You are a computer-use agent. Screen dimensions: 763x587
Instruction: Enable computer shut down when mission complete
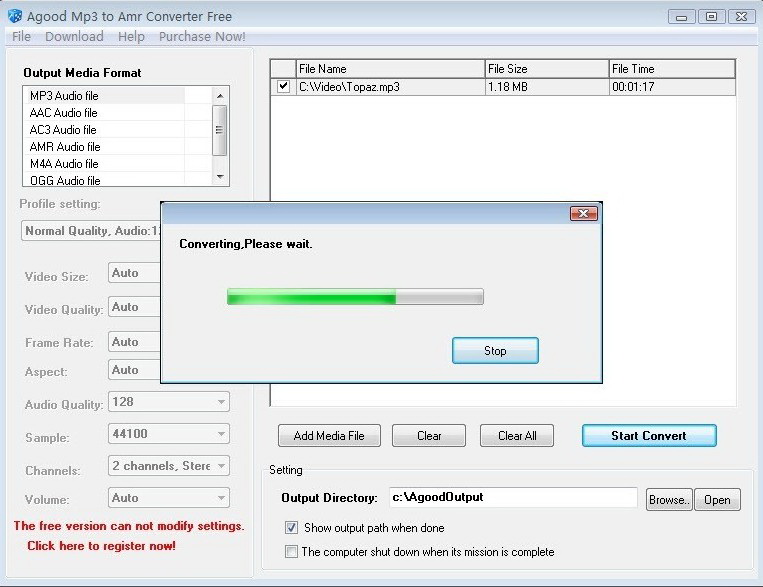(291, 551)
